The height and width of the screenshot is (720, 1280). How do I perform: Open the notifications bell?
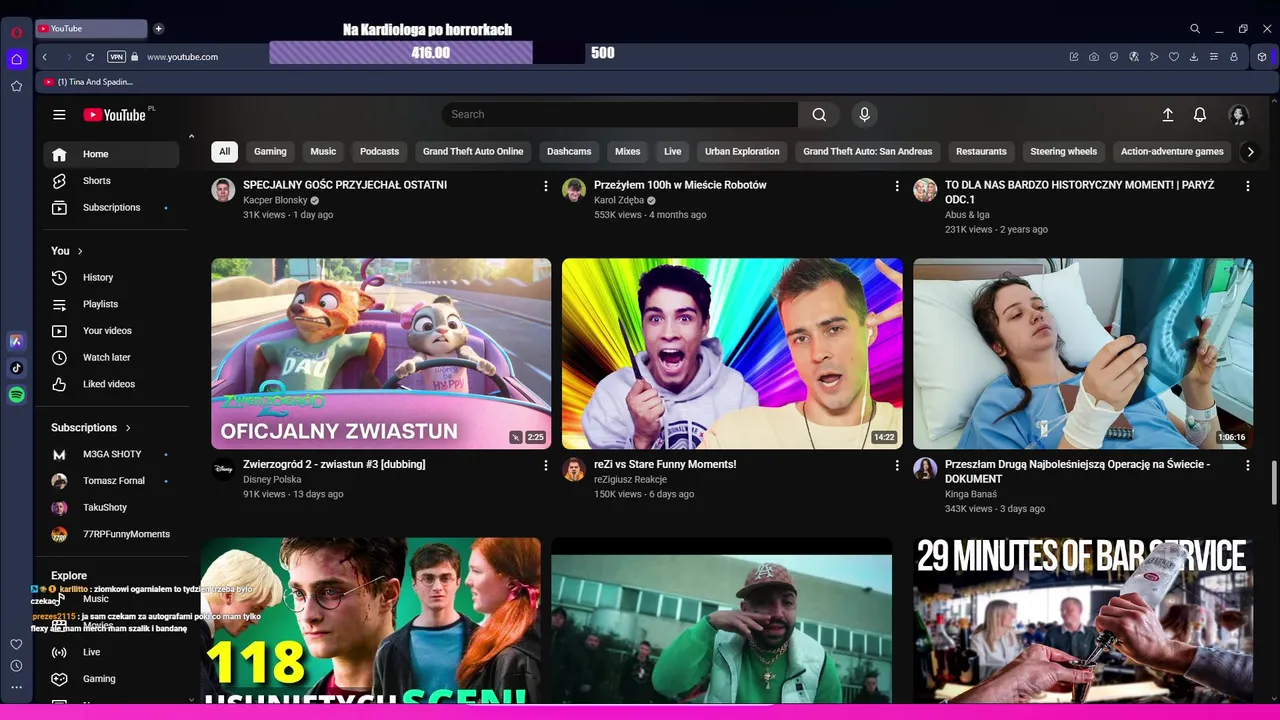pyautogui.click(x=1200, y=115)
